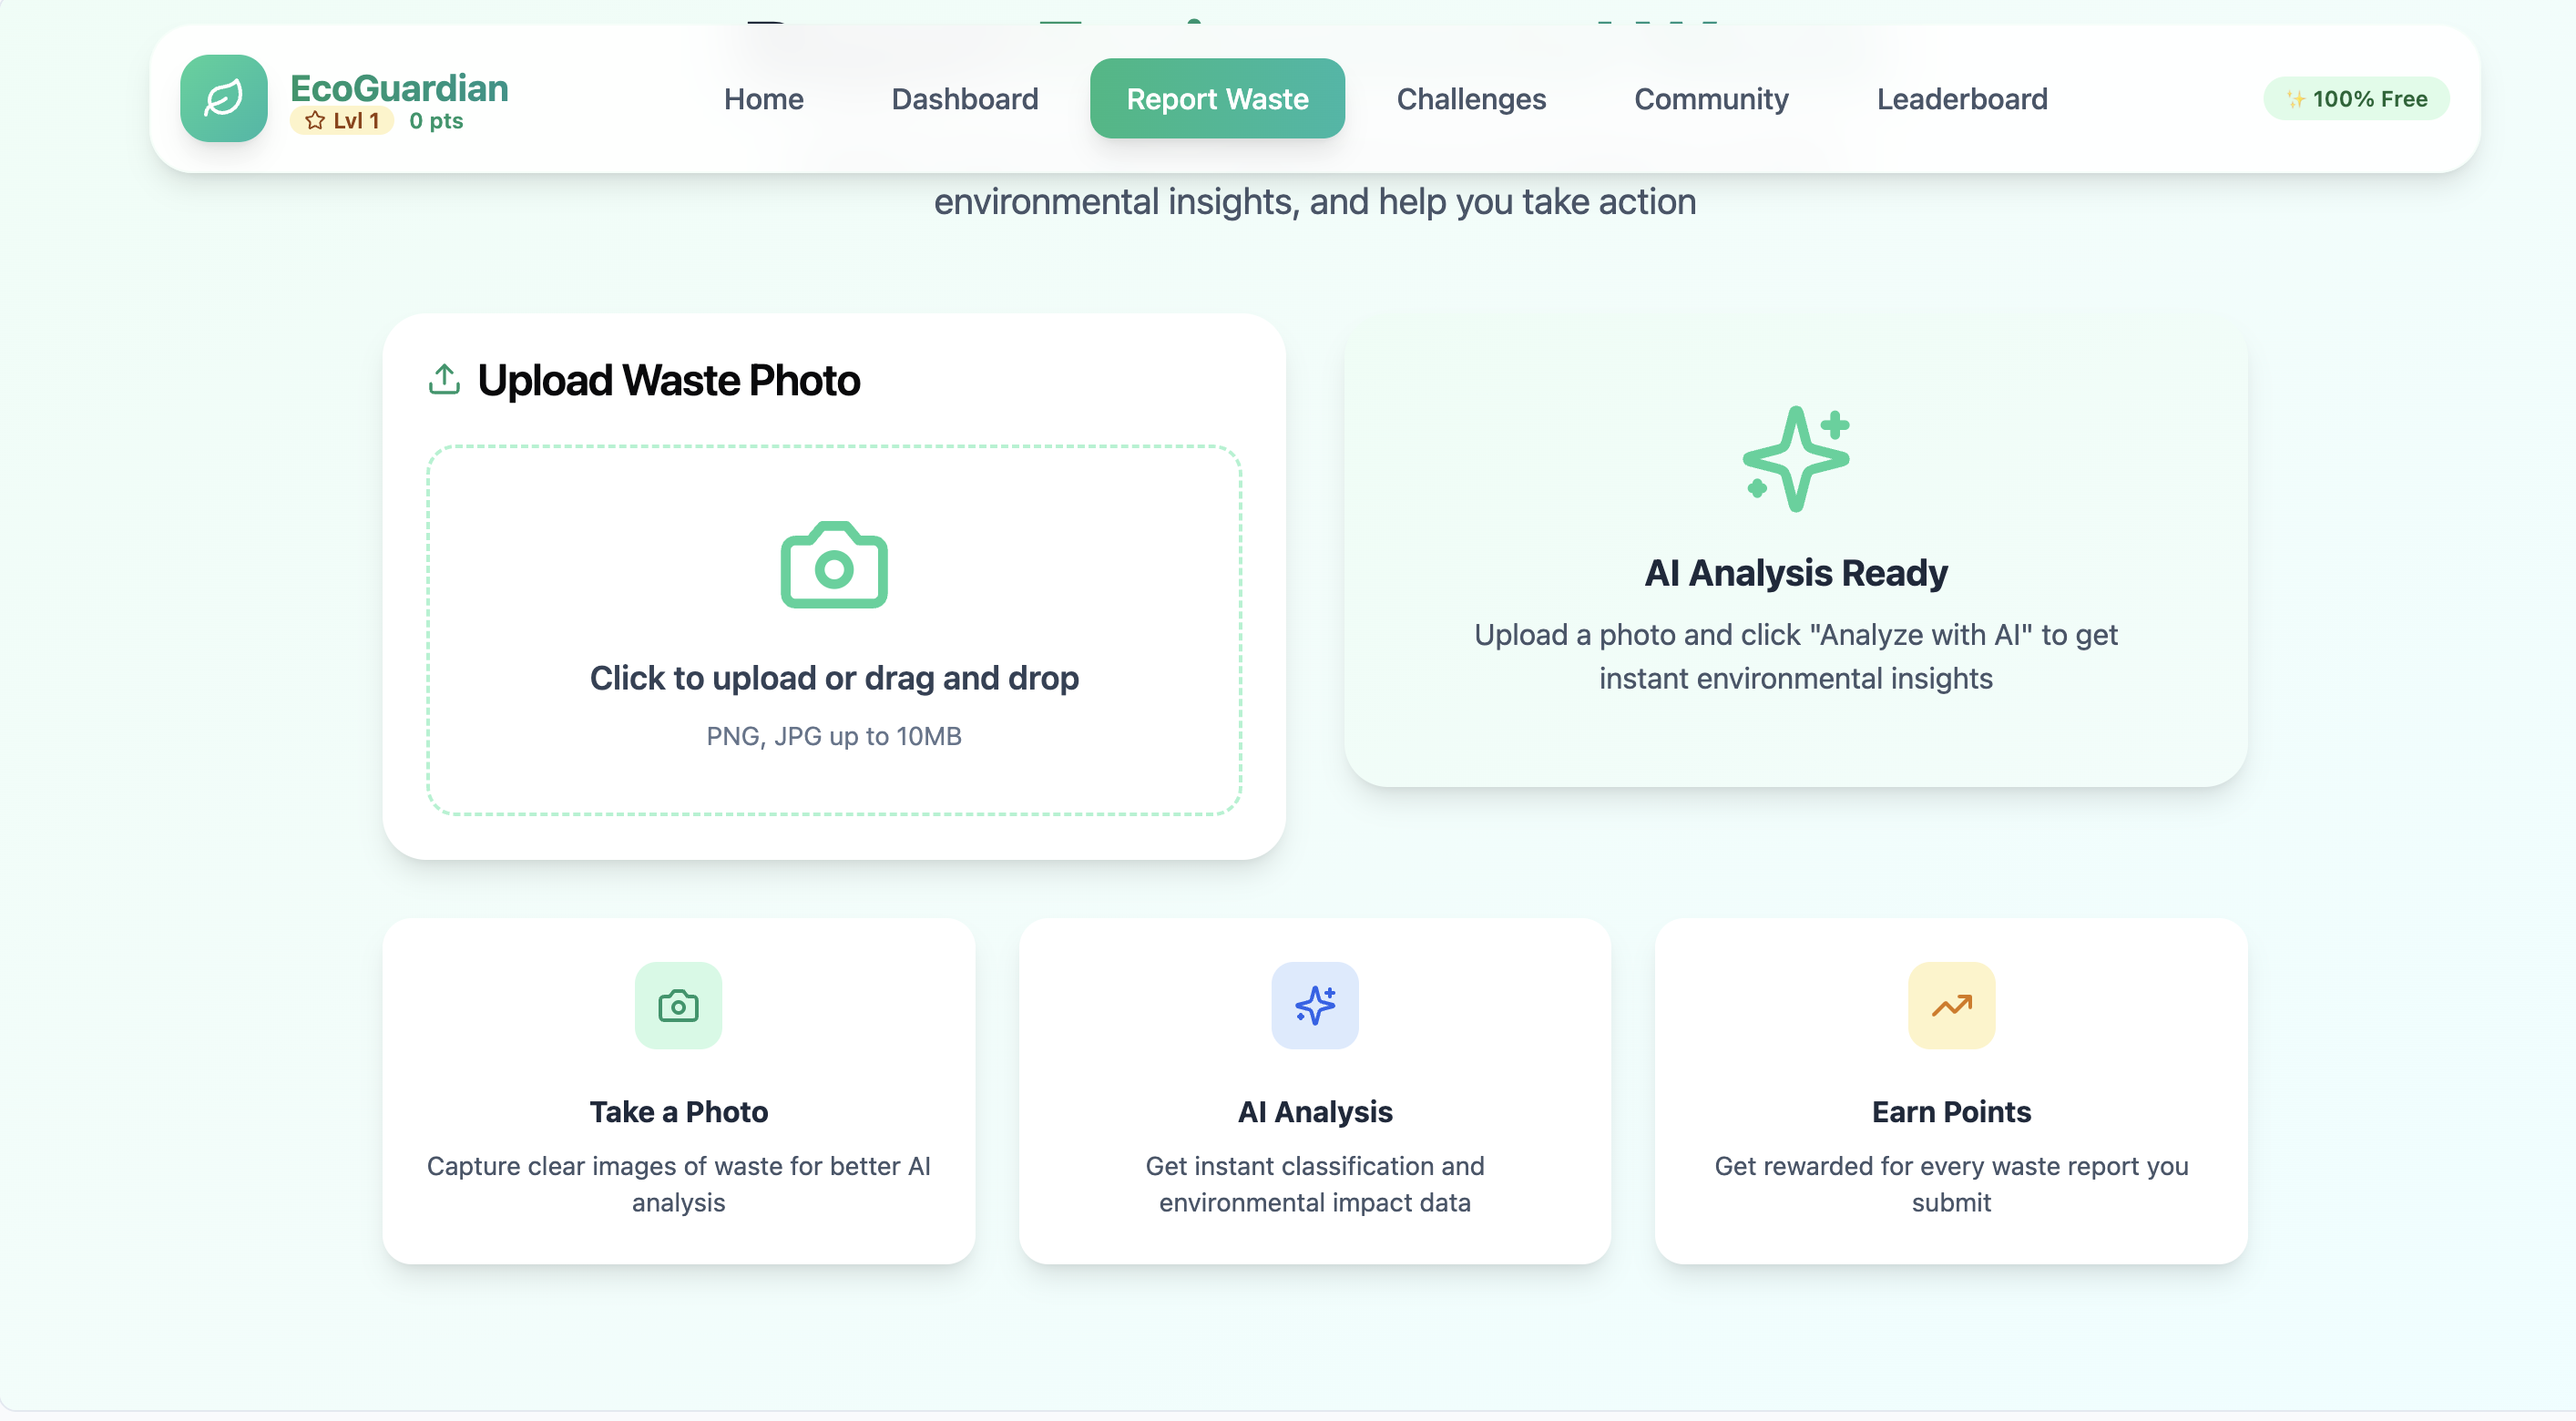This screenshot has height=1421, width=2576.
Task: Click the EcoGuardian leaf logo icon
Action: 223,98
